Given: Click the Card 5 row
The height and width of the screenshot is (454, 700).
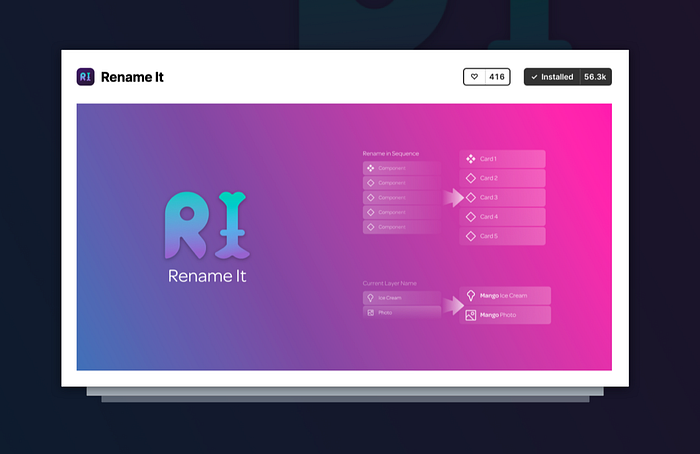Looking at the screenshot, I should pyautogui.click(x=502, y=236).
